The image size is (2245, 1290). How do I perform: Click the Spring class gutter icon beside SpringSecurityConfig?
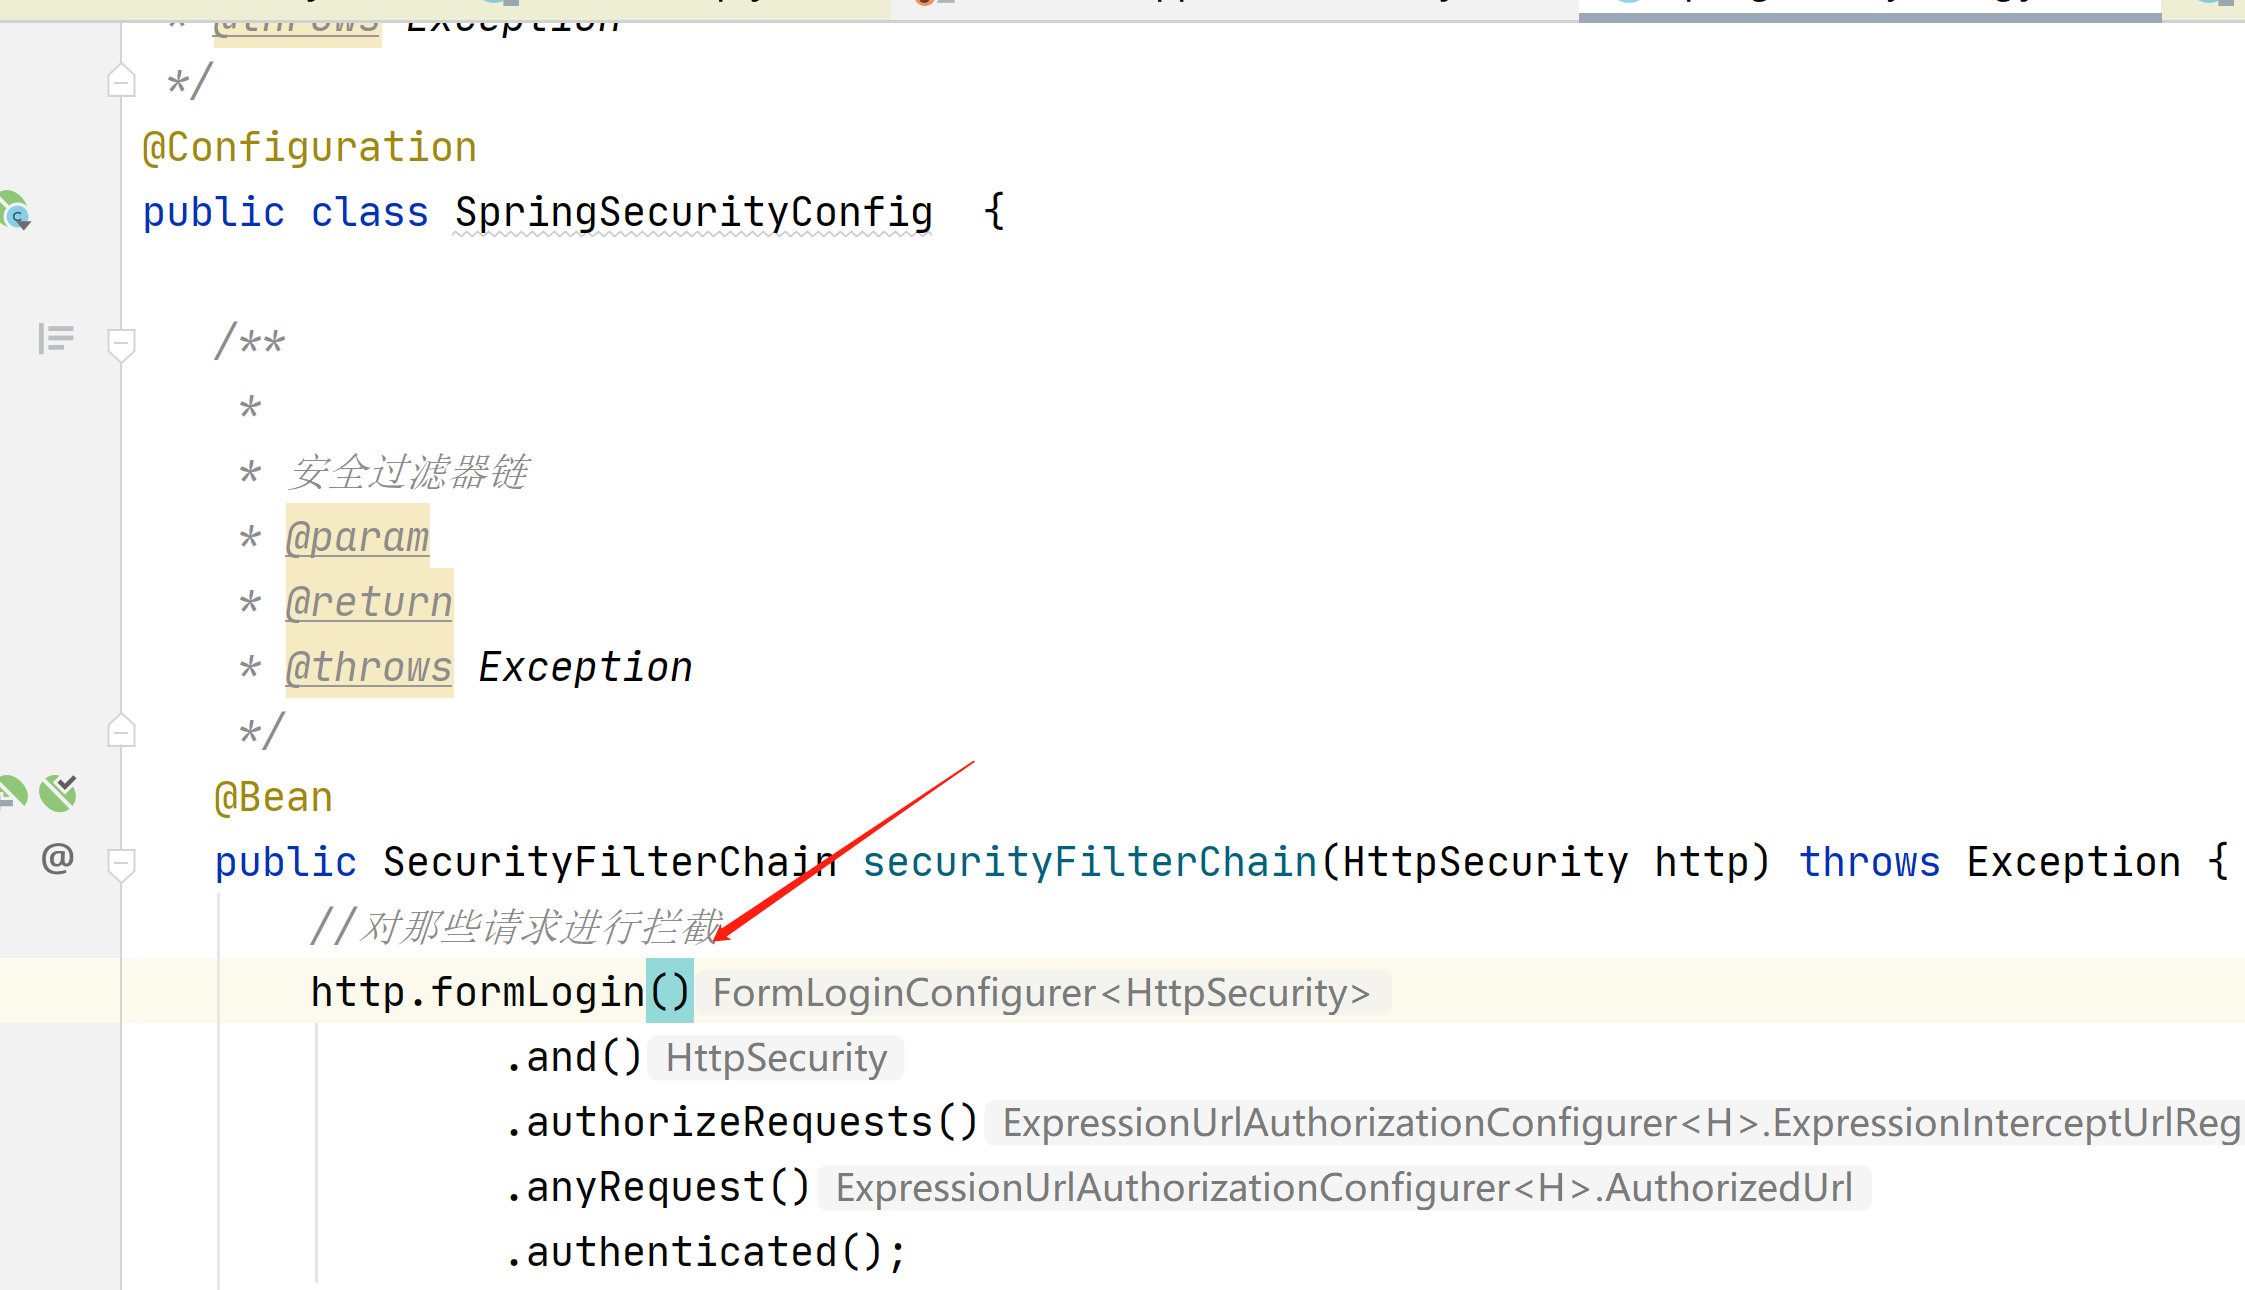point(15,212)
